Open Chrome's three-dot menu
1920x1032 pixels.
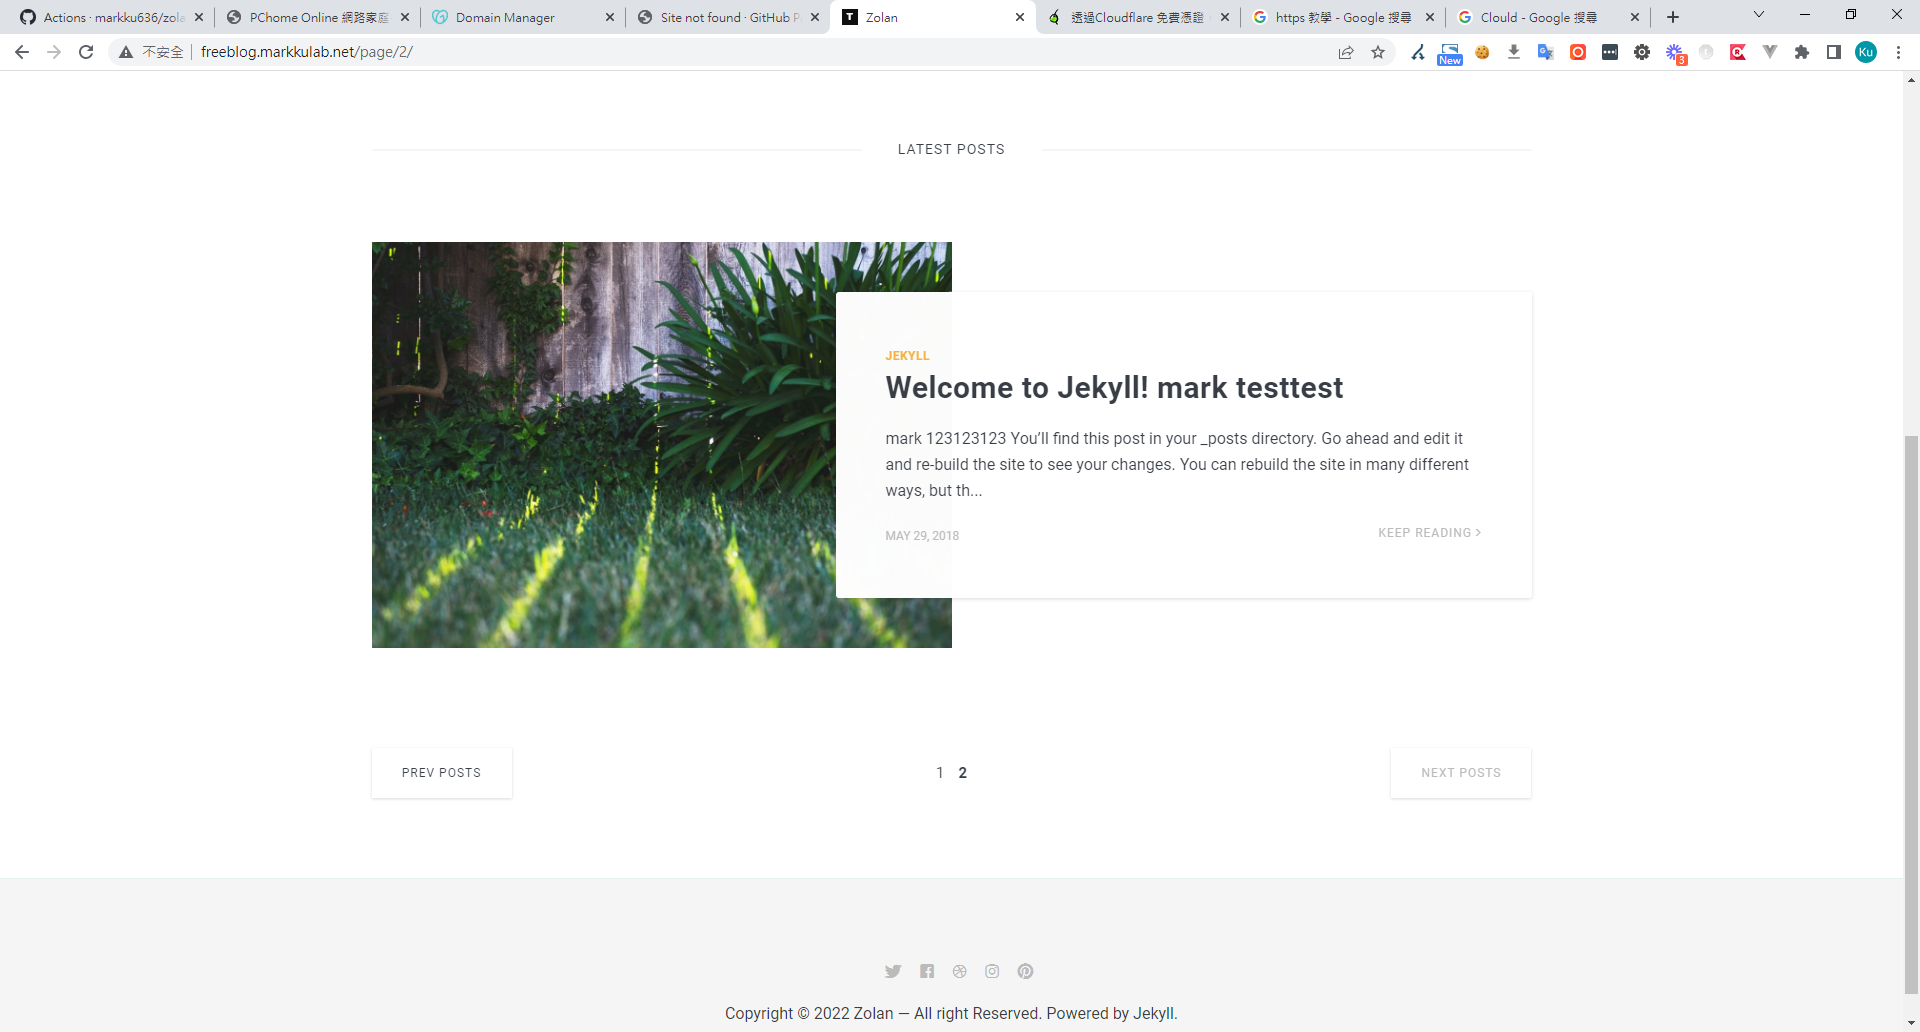(x=1898, y=52)
